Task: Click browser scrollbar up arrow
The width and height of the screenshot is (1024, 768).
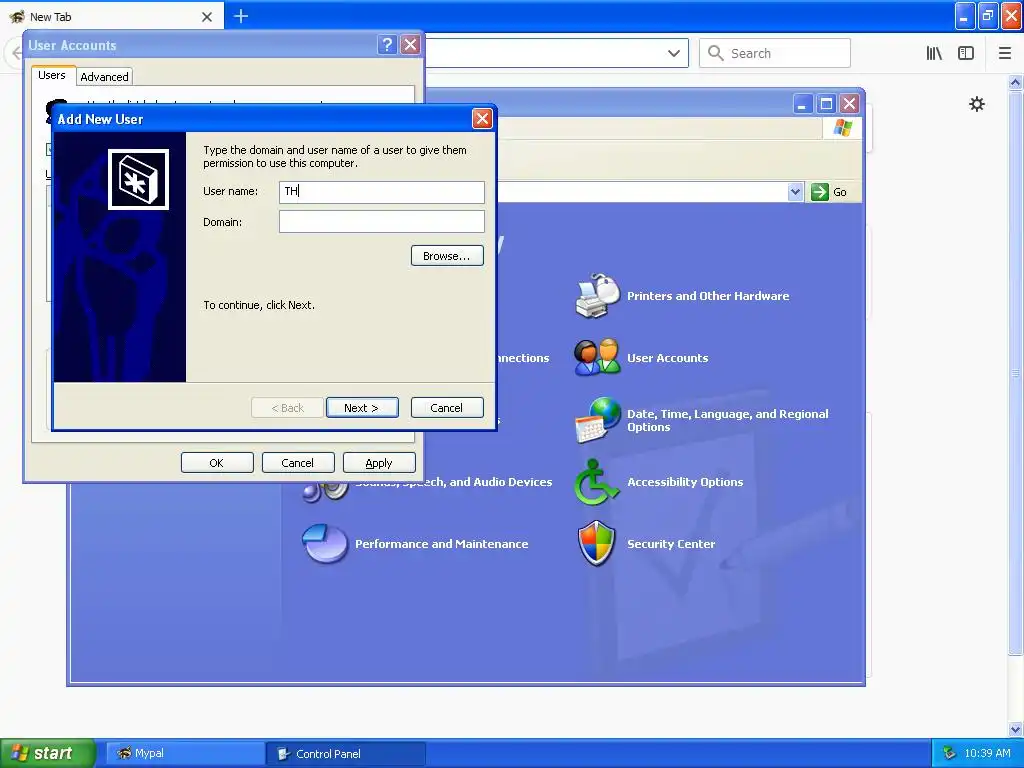Action: pos(1015,82)
